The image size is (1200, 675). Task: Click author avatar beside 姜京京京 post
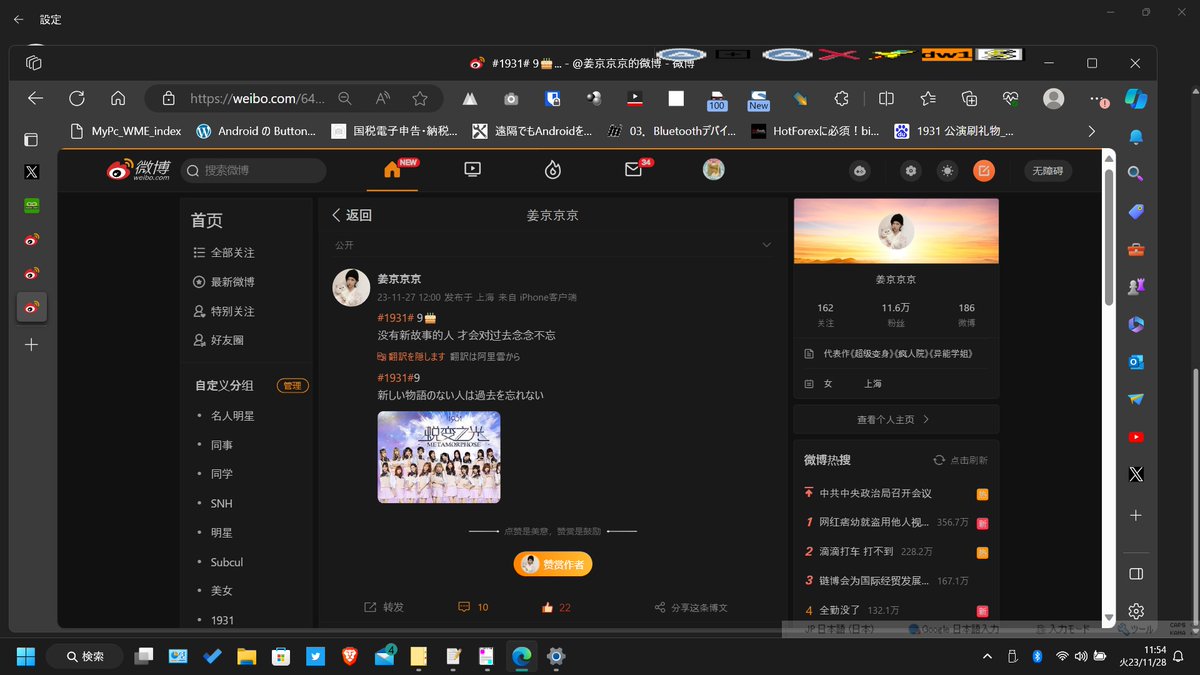(x=351, y=288)
